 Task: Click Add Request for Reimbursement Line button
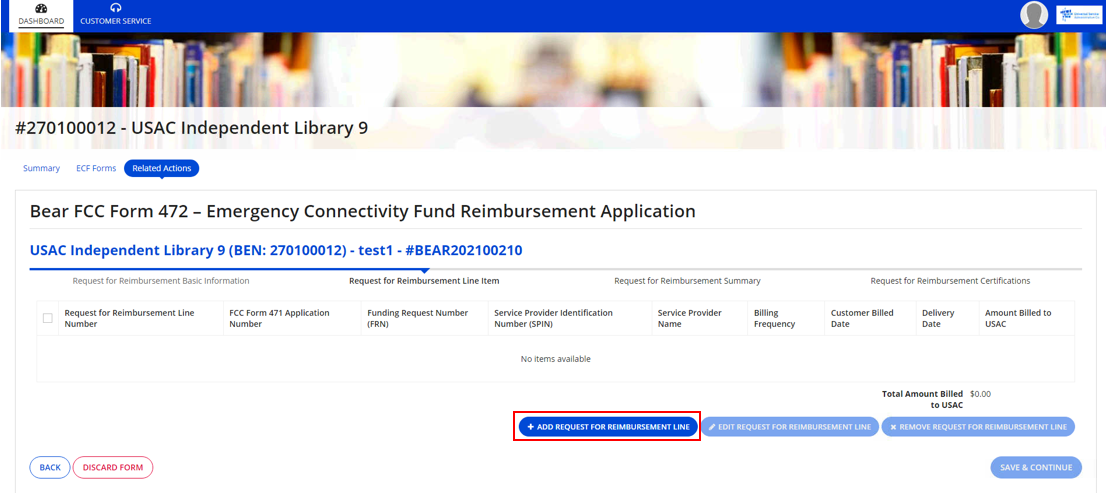coord(608,427)
